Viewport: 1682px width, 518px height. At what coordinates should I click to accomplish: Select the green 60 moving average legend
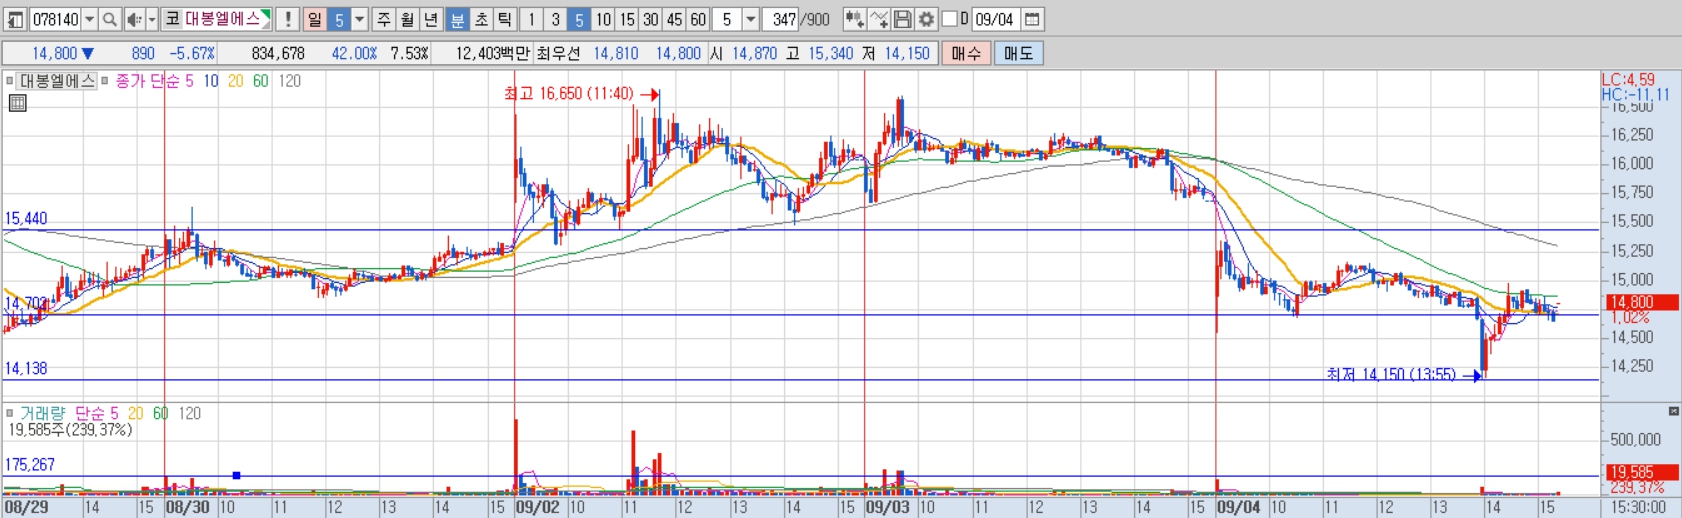coord(260,81)
